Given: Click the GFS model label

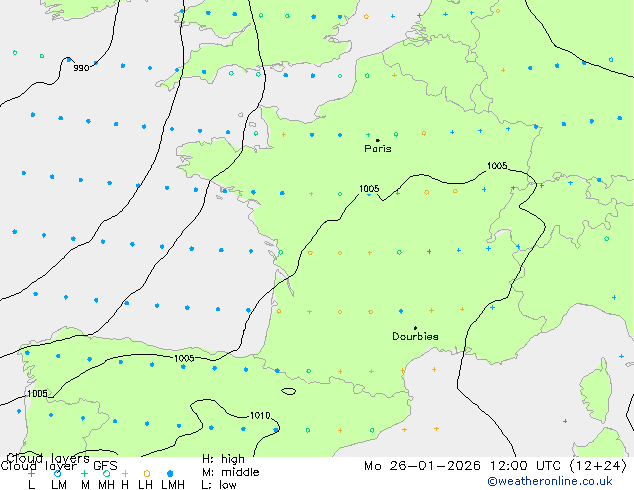Looking at the screenshot, I should tap(105, 466).
